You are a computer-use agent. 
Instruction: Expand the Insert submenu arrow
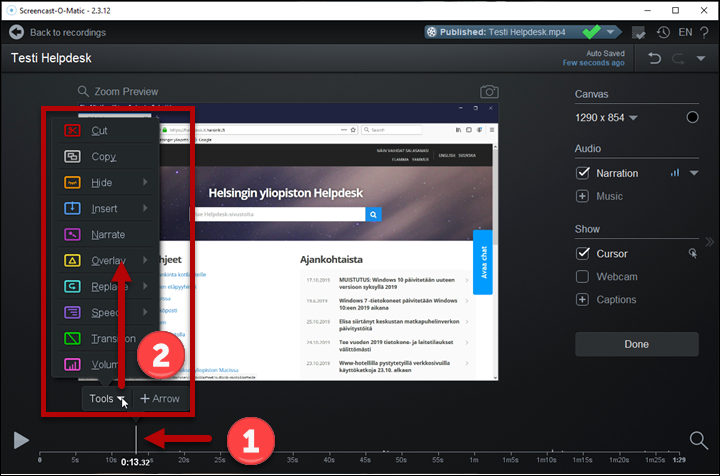[x=145, y=208]
